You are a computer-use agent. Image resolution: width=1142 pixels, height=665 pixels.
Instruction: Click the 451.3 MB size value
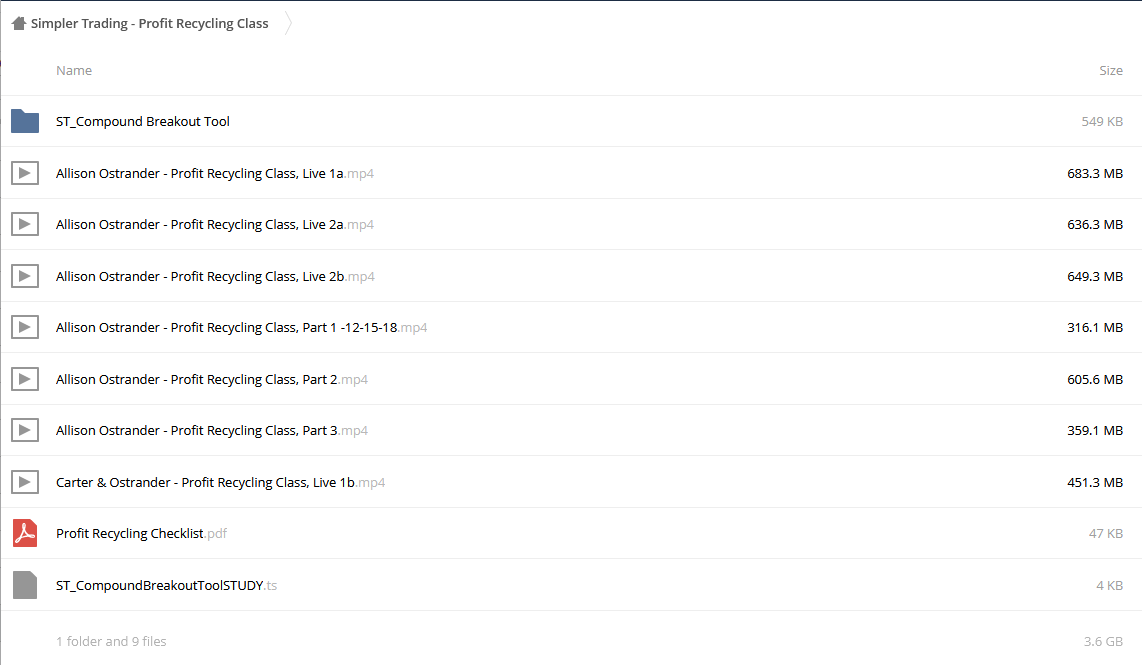tap(1095, 482)
